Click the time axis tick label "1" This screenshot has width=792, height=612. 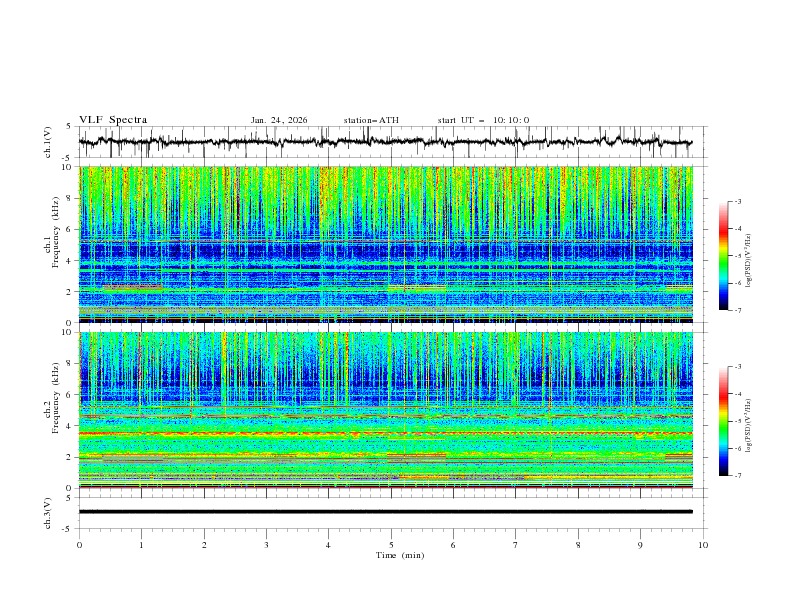(141, 545)
